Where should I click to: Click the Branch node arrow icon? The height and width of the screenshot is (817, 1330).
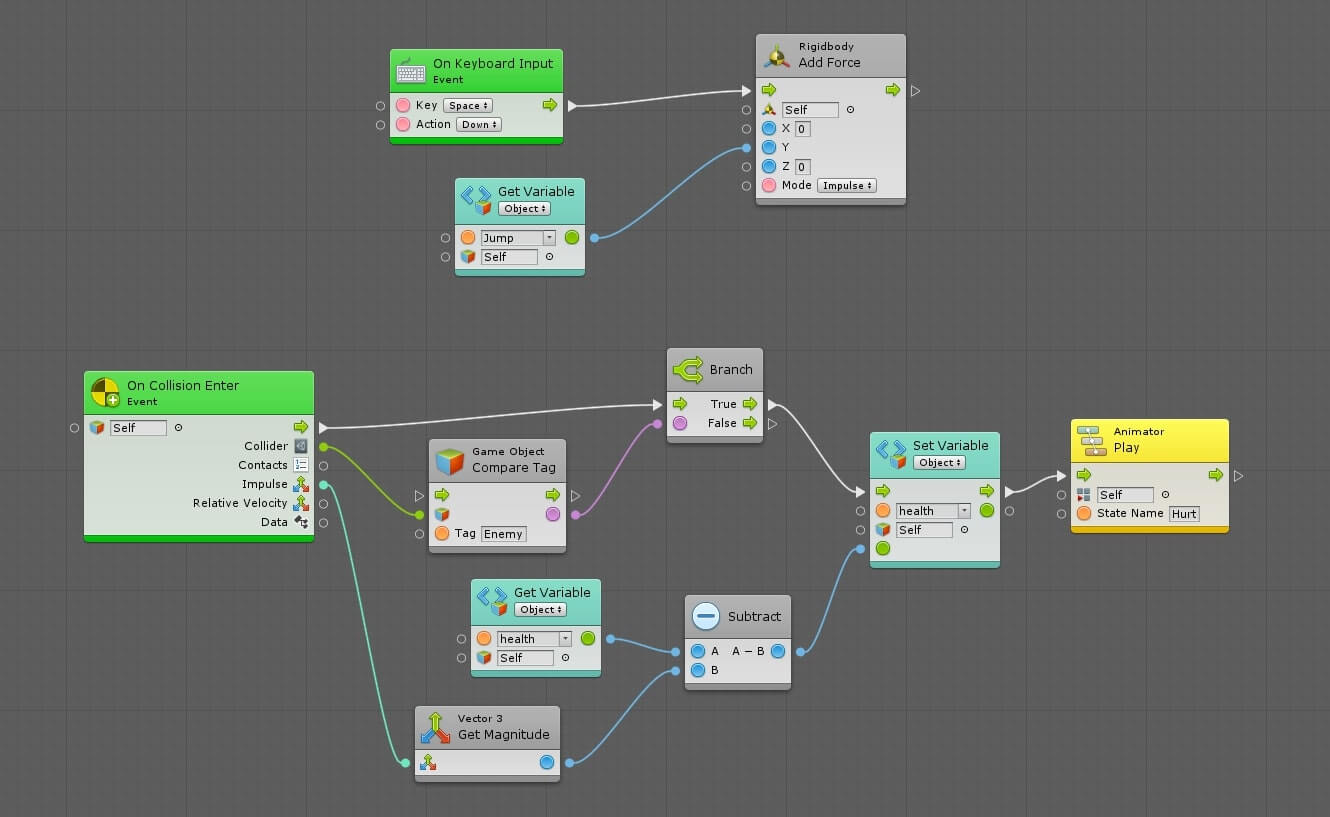click(x=688, y=370)
